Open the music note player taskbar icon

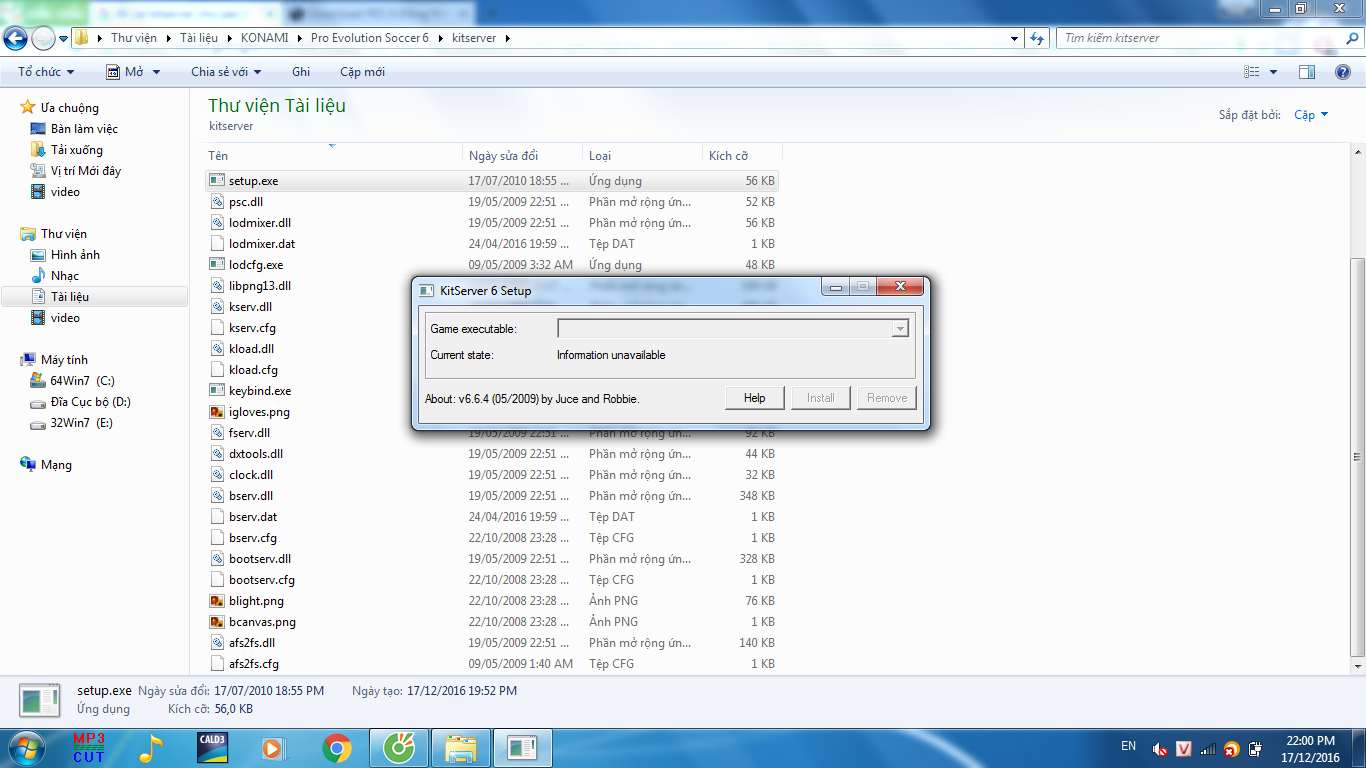(150, 748)
